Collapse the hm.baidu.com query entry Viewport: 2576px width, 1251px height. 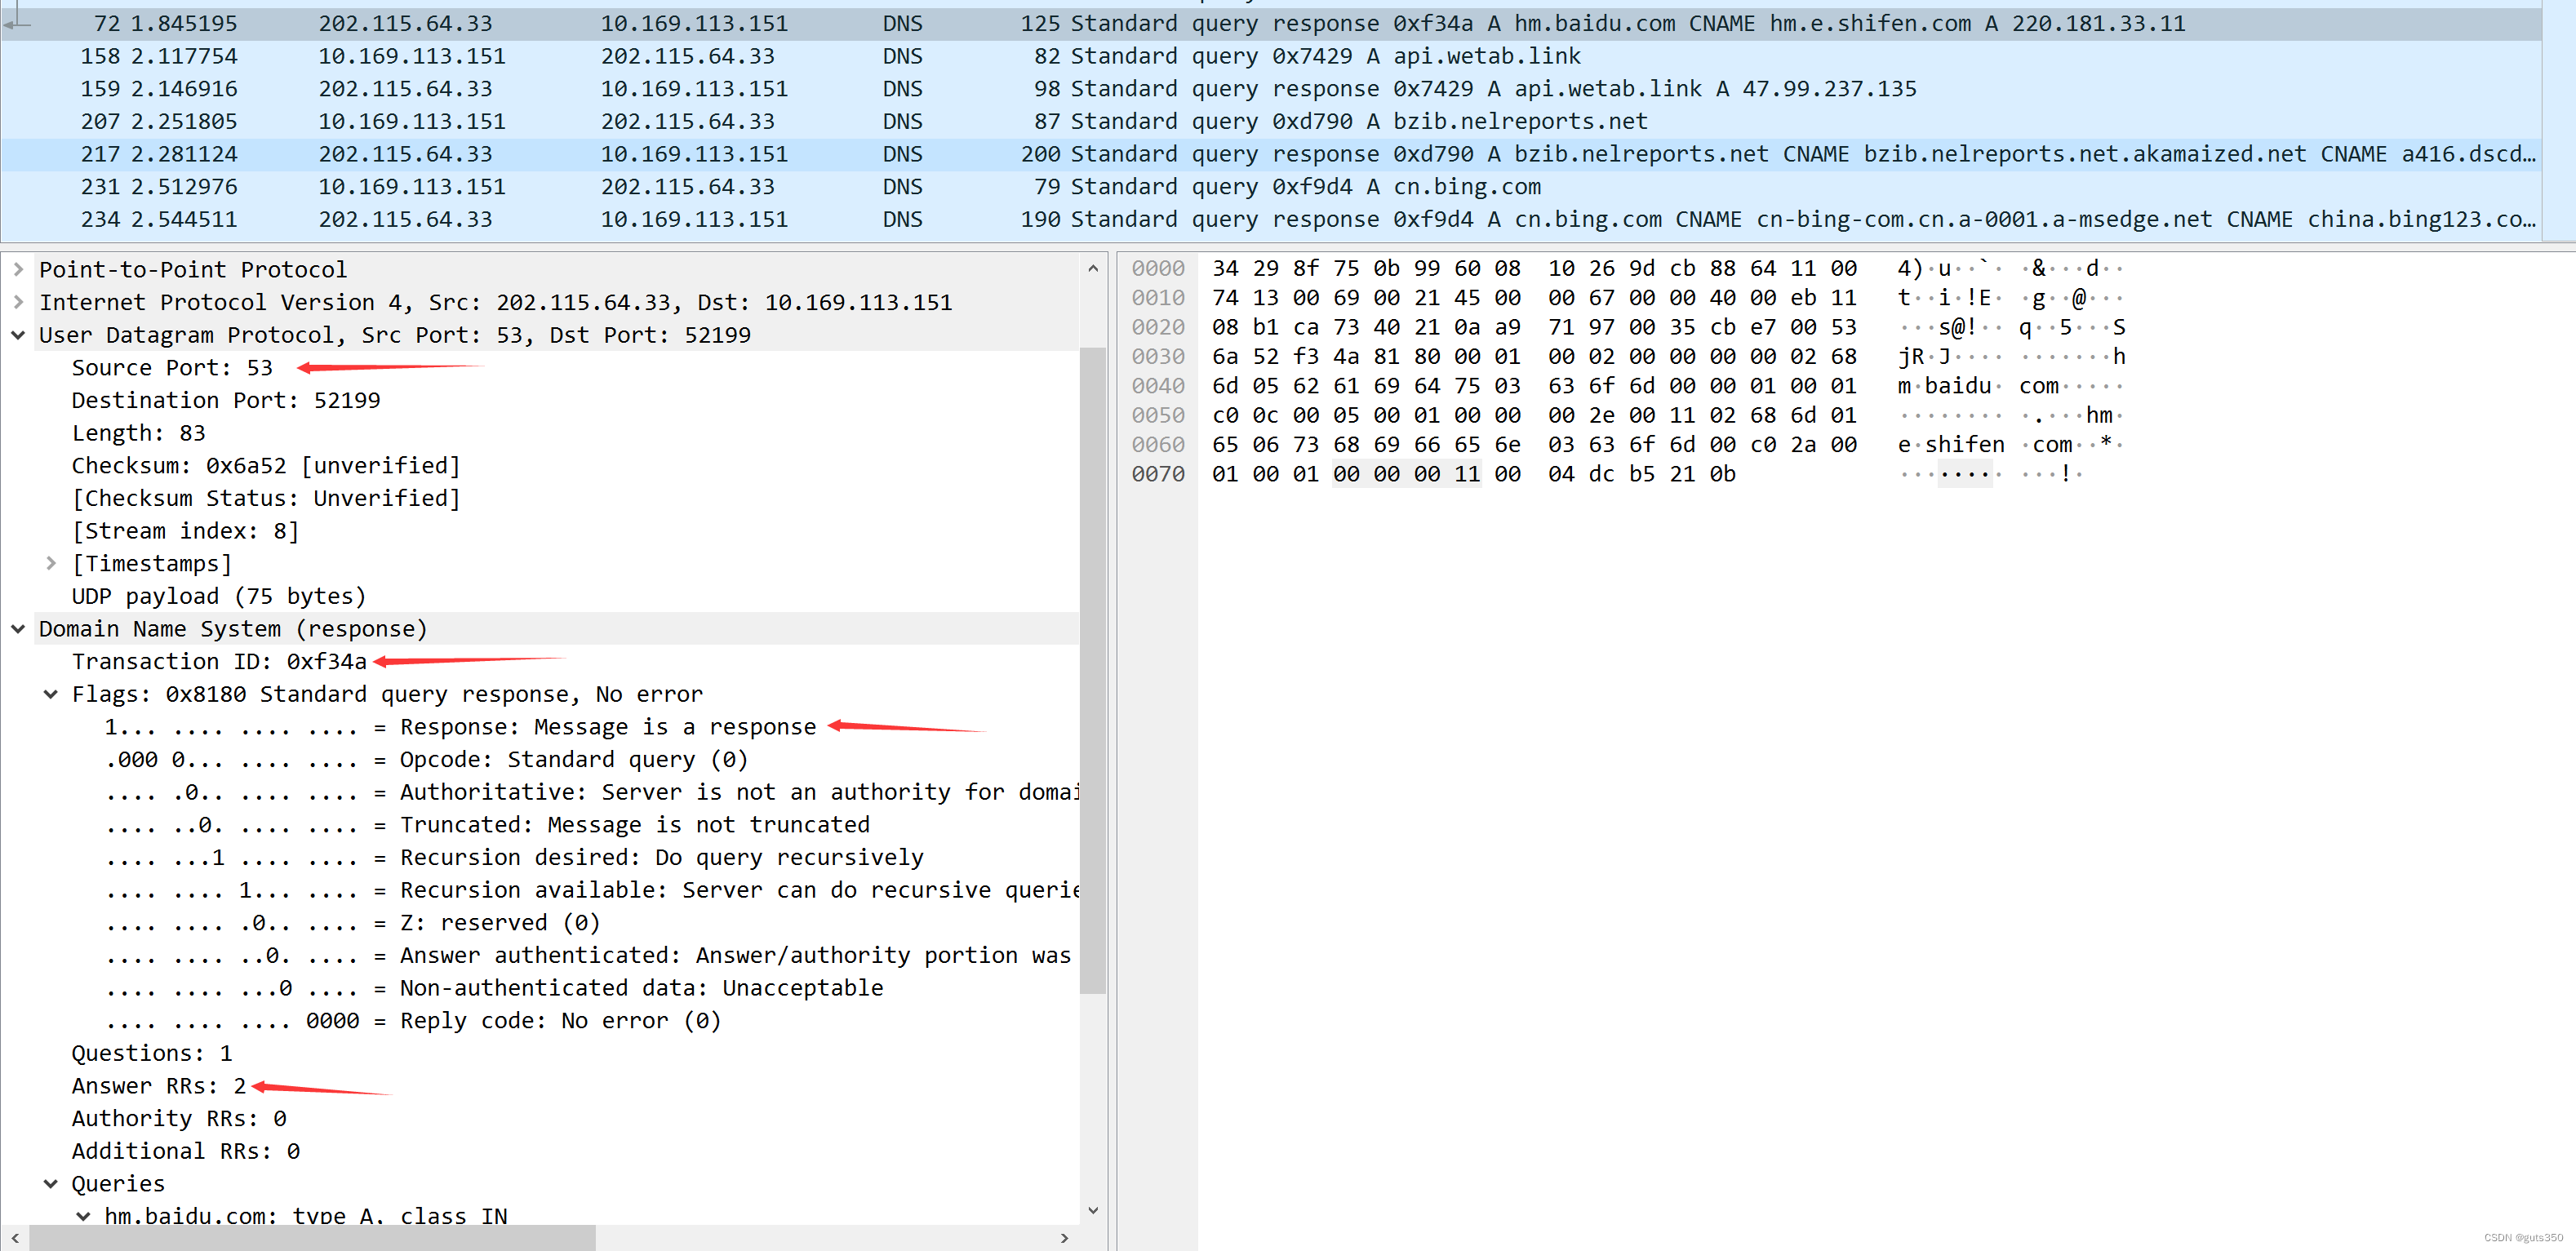84,1216
